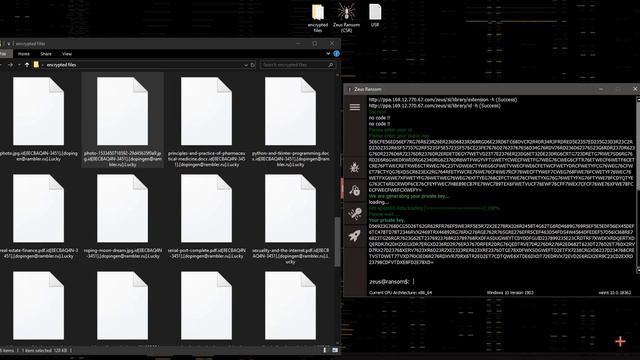640x360 pixels.
Task: Open the Home tab in Explorer
Action: click(24, 54)
